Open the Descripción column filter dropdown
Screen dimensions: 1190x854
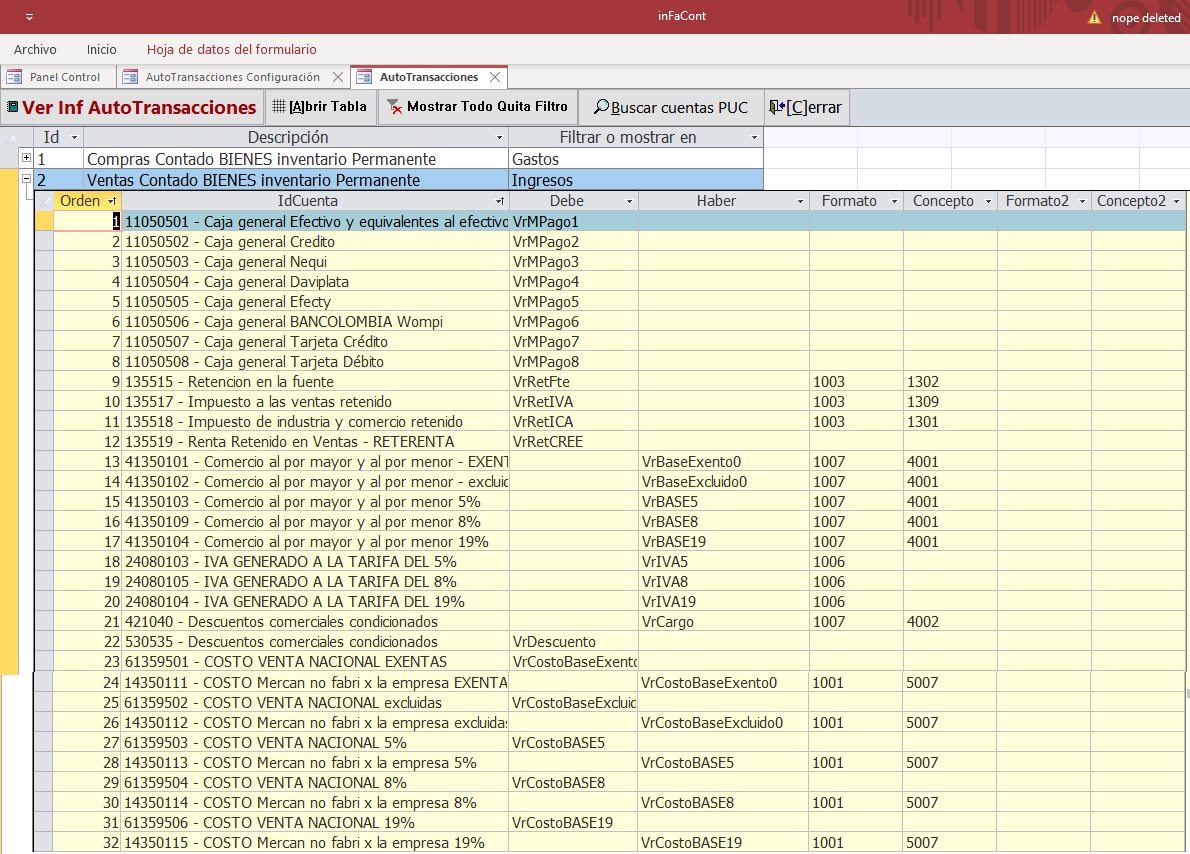500,138
